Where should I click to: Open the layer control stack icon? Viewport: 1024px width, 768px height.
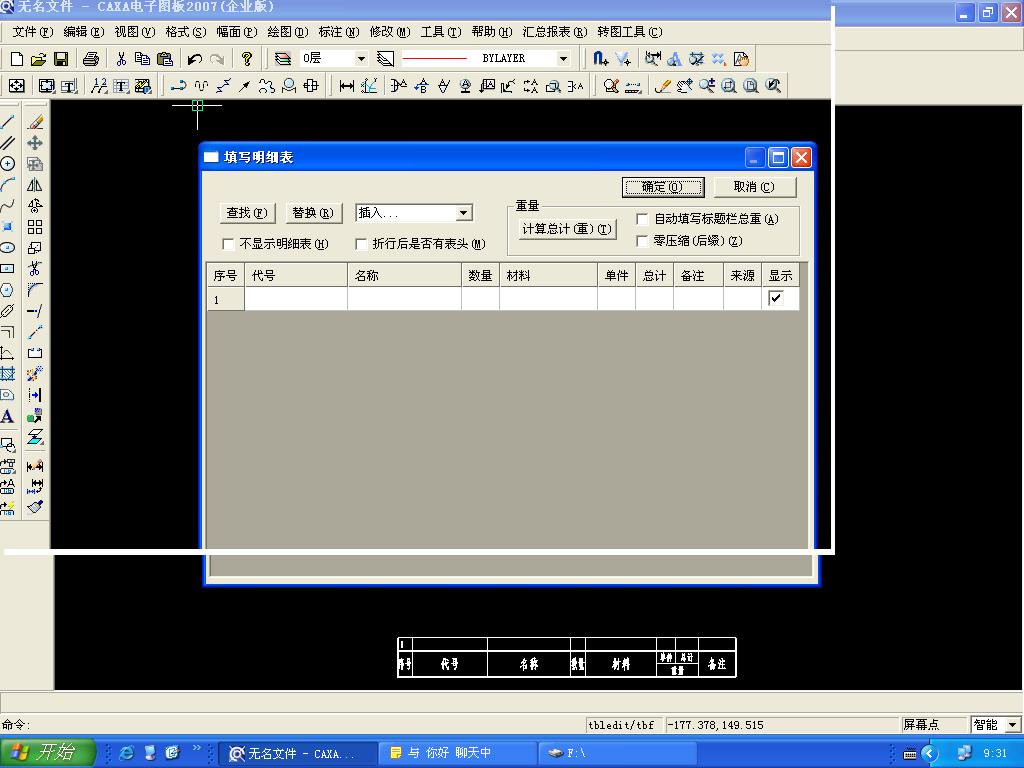pos(282,59)
